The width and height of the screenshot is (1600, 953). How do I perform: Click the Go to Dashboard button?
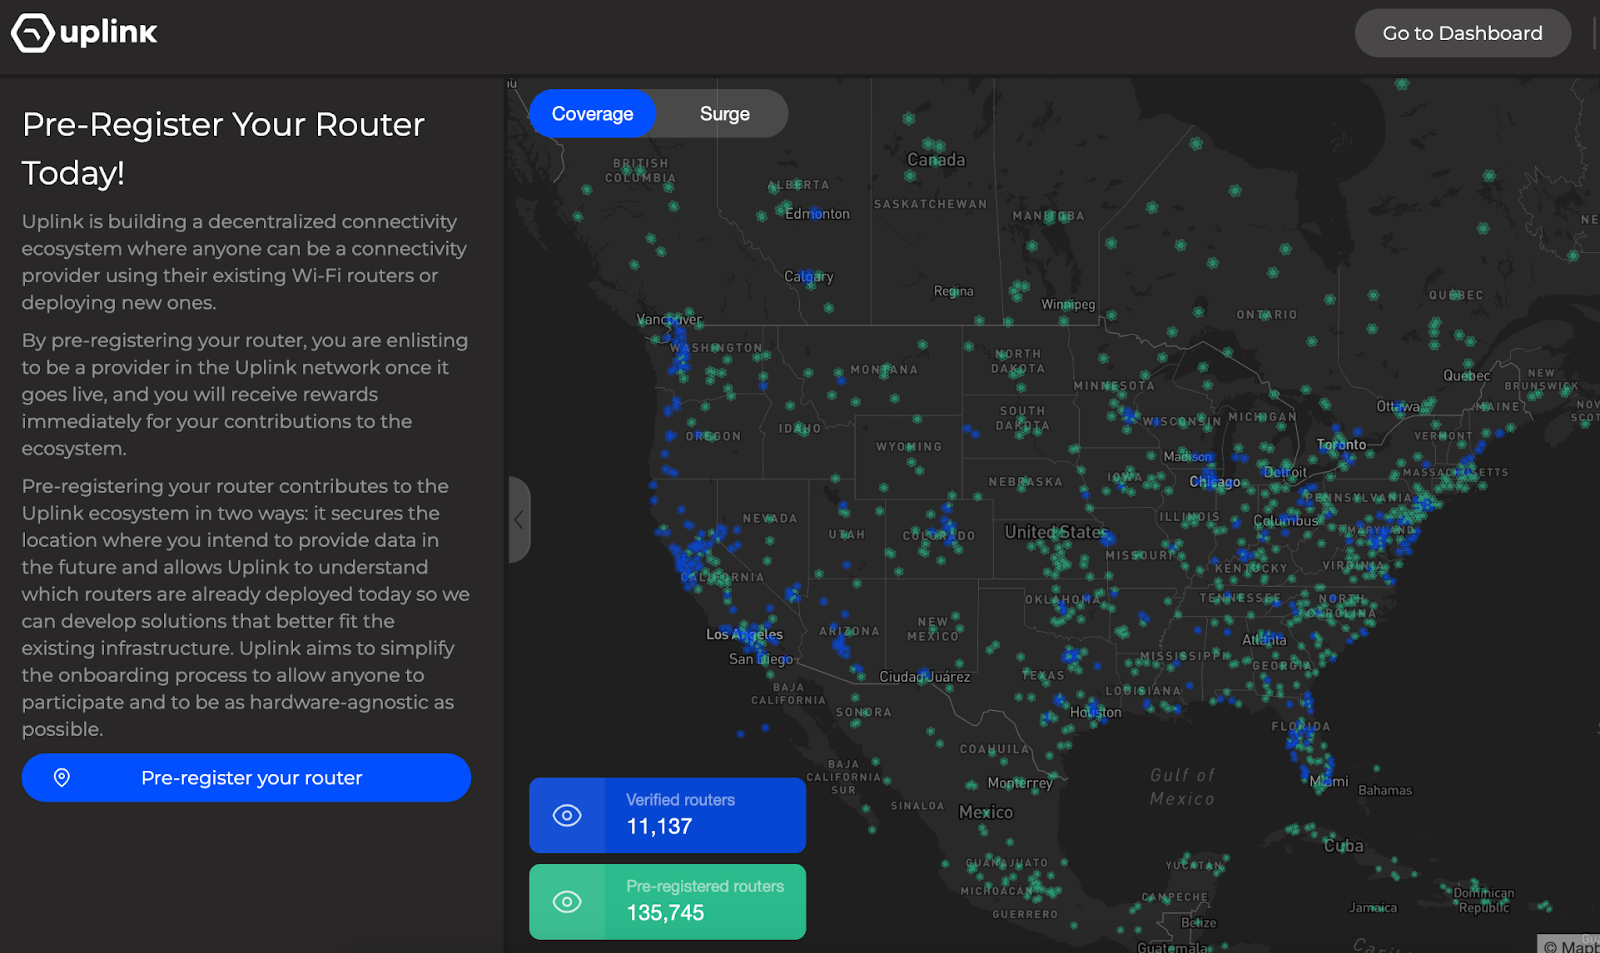[1462, 32]
